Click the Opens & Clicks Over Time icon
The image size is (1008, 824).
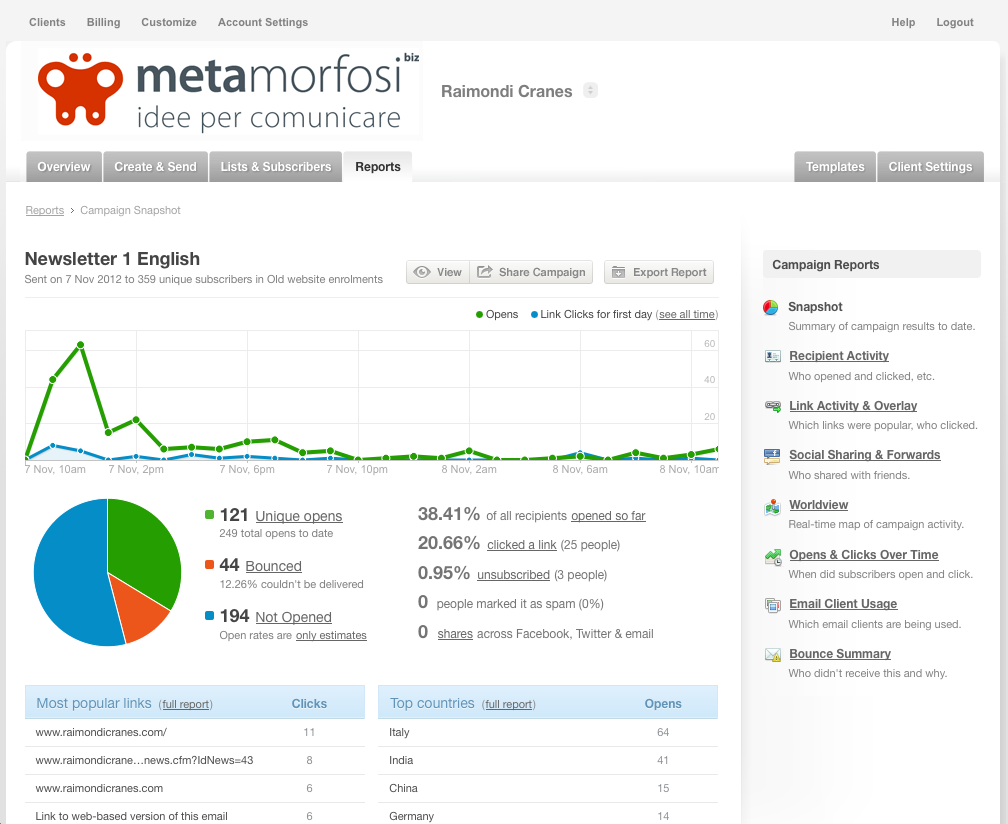[773, 557]
